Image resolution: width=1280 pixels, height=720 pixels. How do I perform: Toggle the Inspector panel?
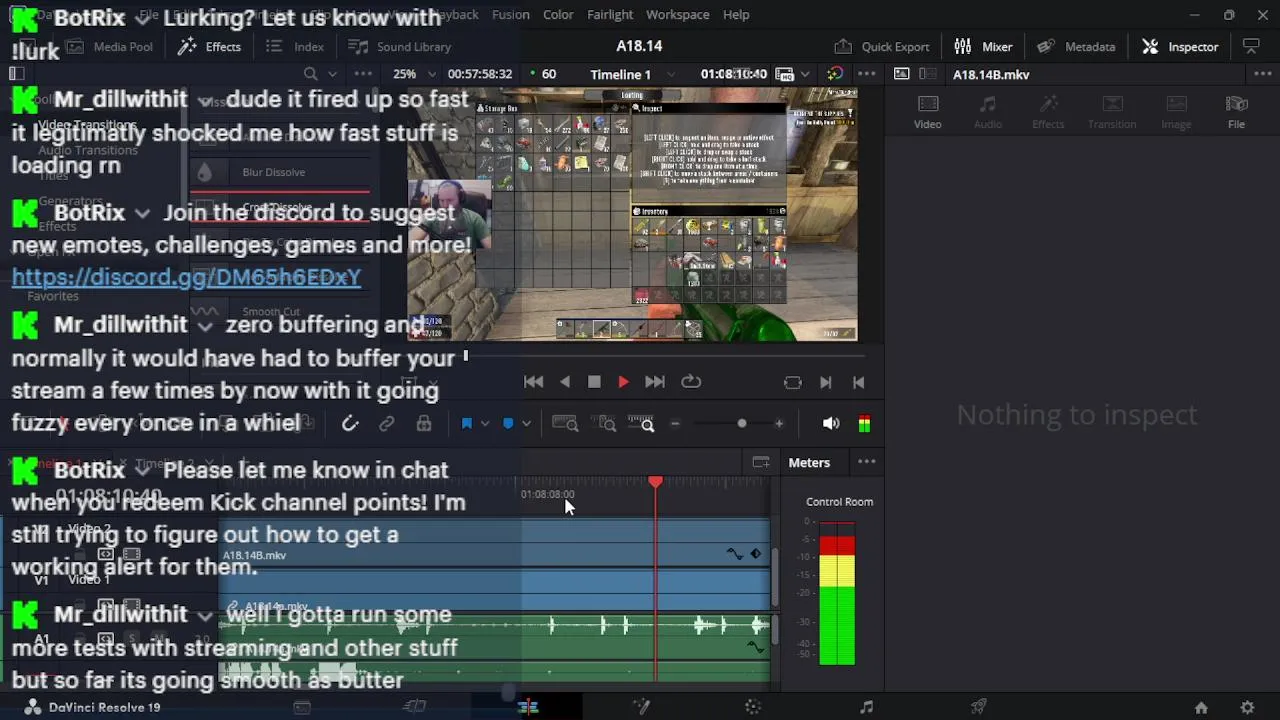(1181, 46)
